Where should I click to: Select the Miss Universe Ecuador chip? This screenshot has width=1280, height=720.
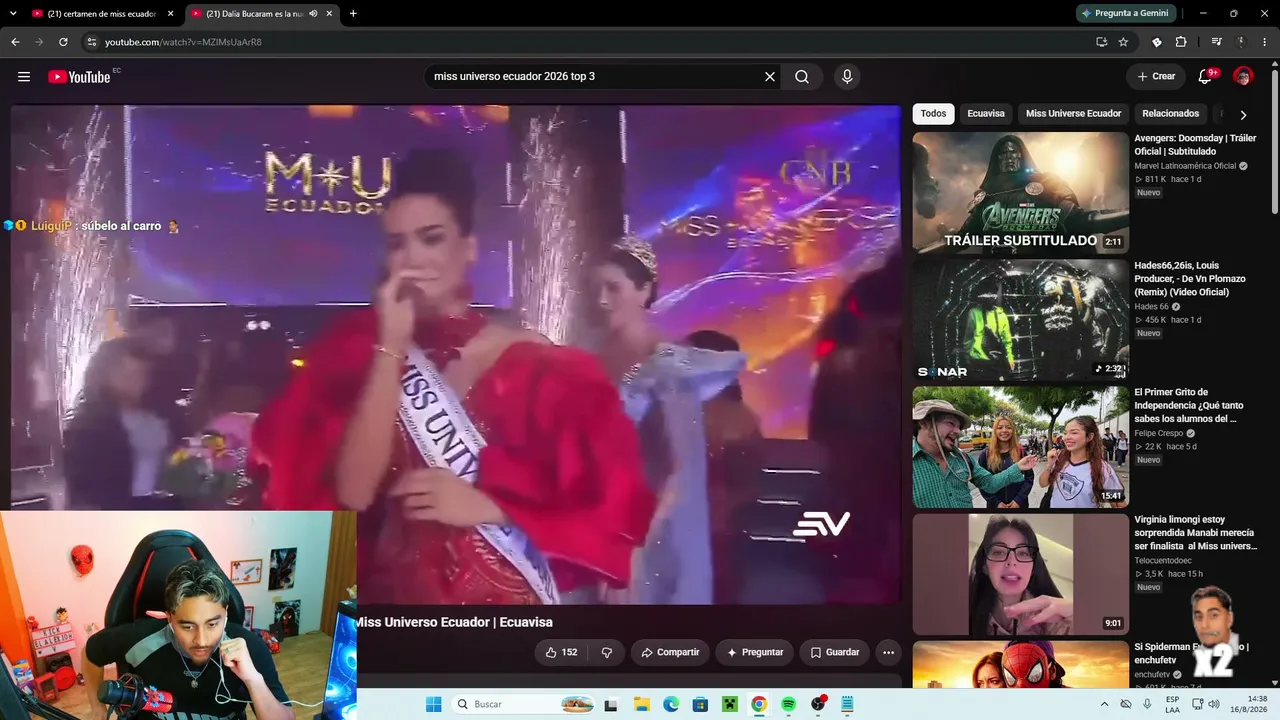[x=1073, y=114]
